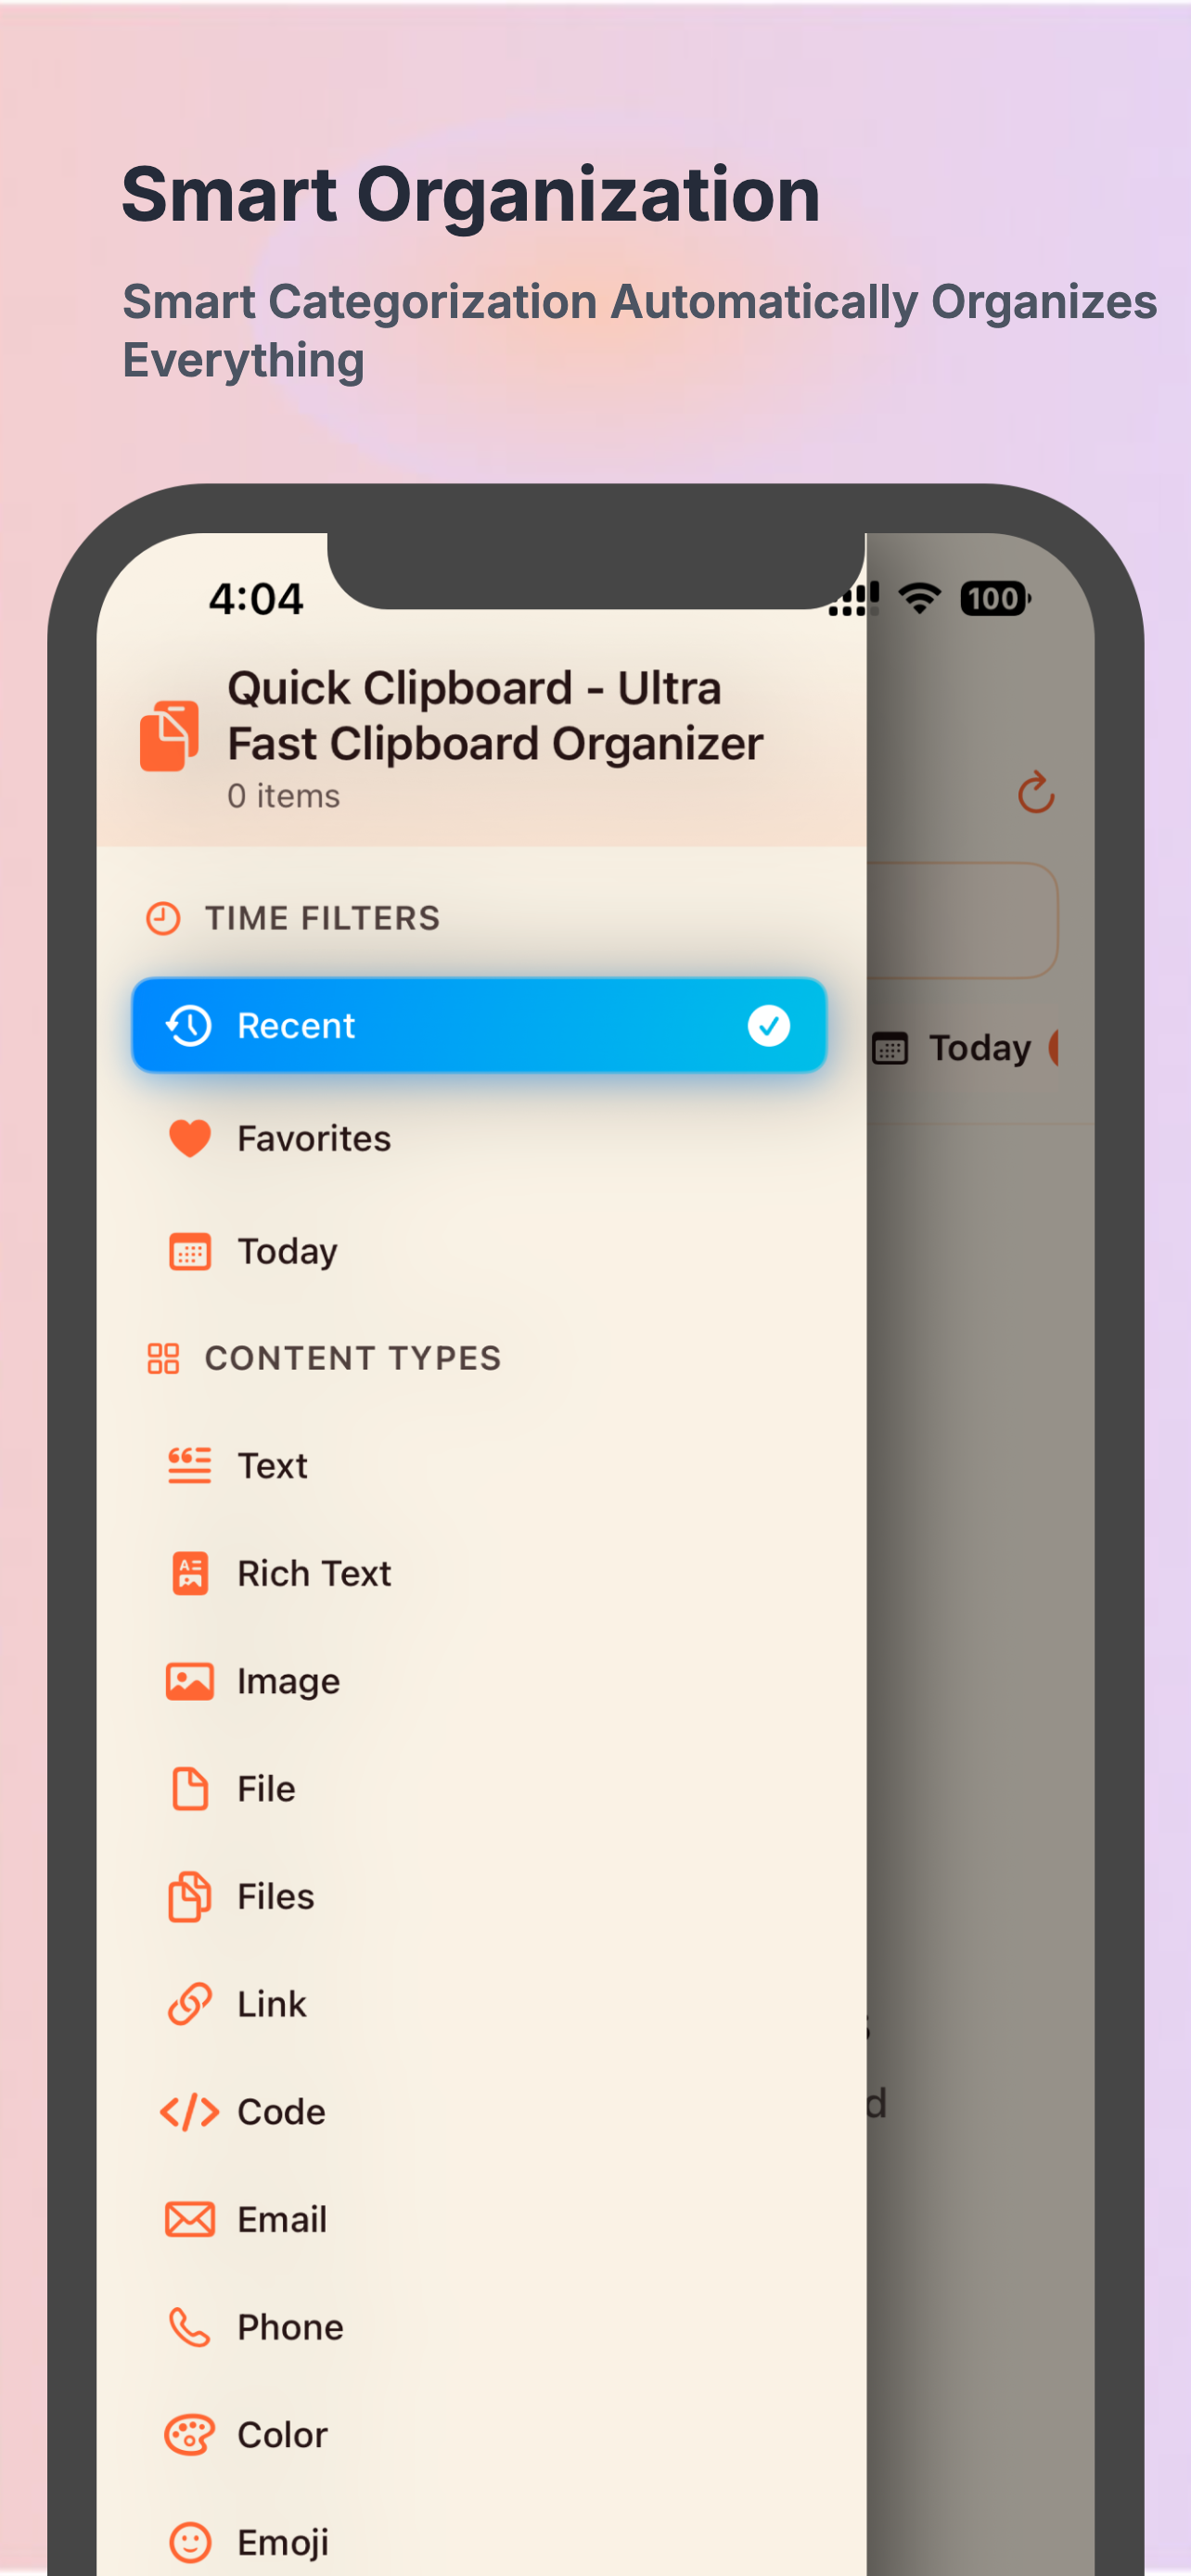Choose the Rich Text document icon
The width and height of the screenshot is (1191, 2576).
pos(190,1573)
